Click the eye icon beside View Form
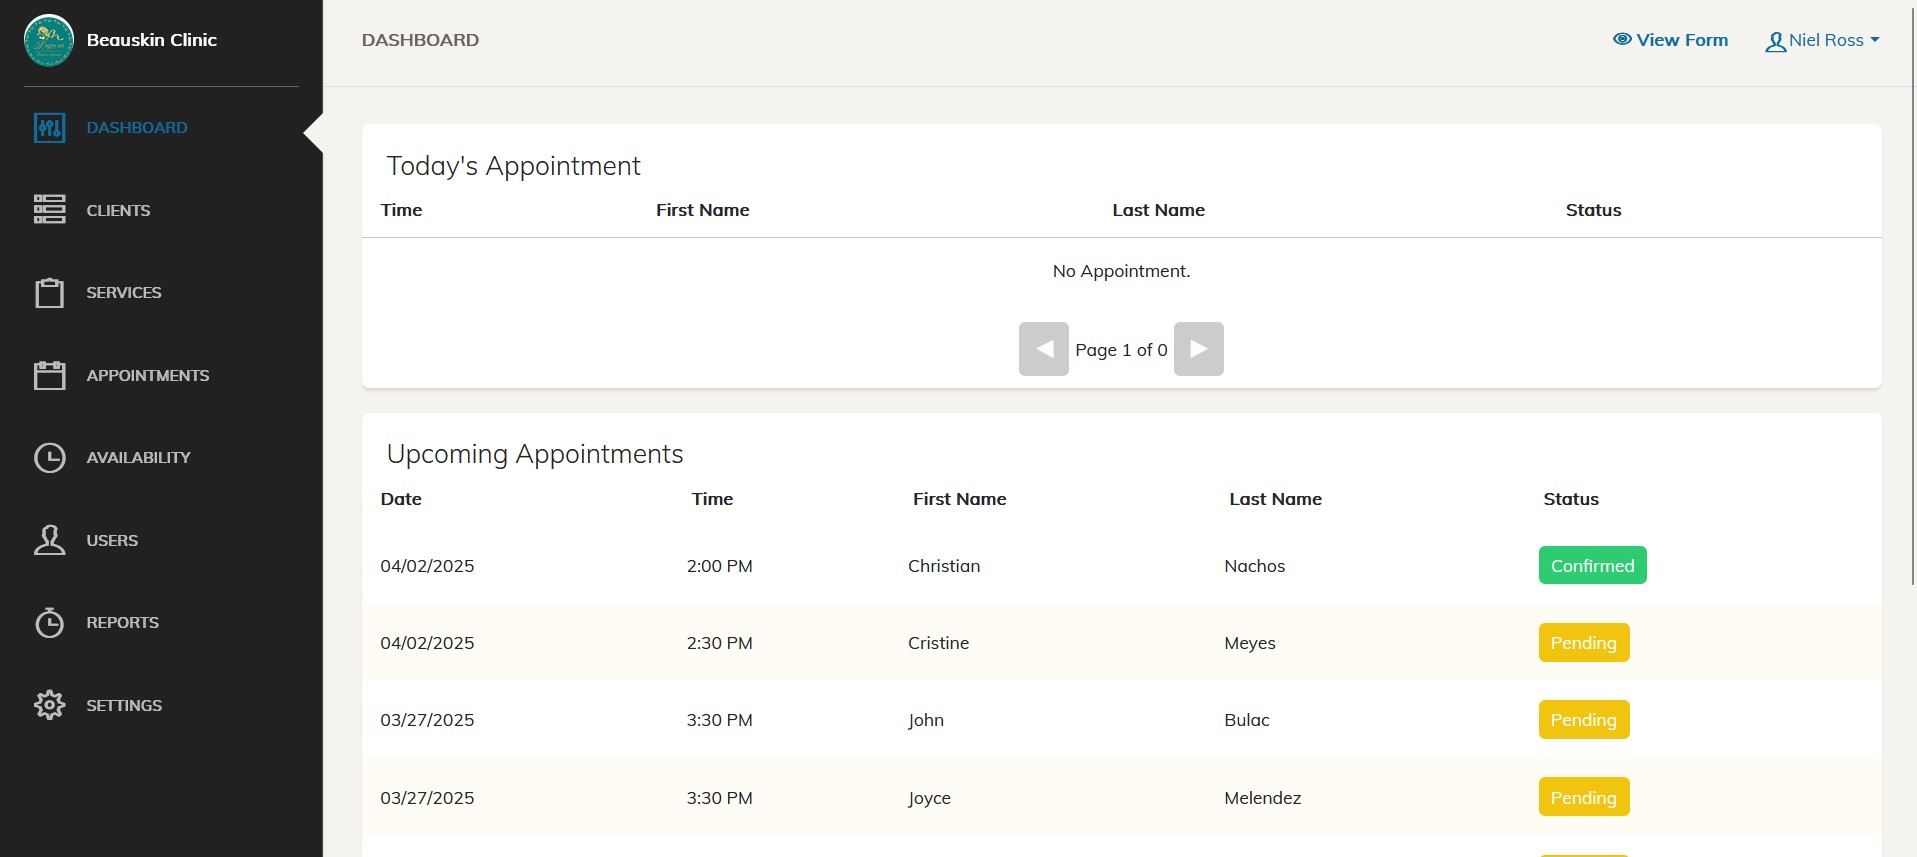 click(1622, 39)
